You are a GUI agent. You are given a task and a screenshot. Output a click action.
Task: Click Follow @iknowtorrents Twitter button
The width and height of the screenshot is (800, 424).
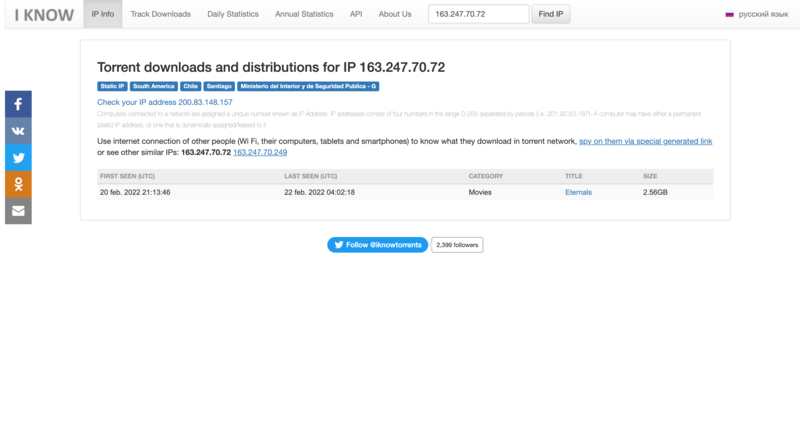[x=377, y=244]
